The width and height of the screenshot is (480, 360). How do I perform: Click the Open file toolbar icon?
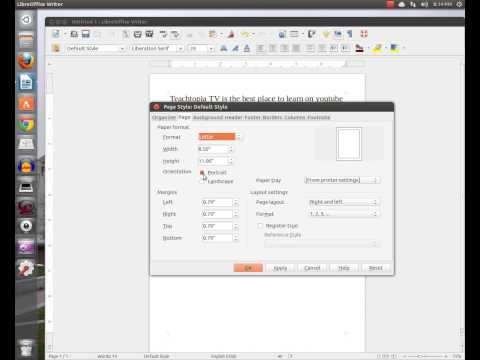pyautogui.click(x=74, y=34)
